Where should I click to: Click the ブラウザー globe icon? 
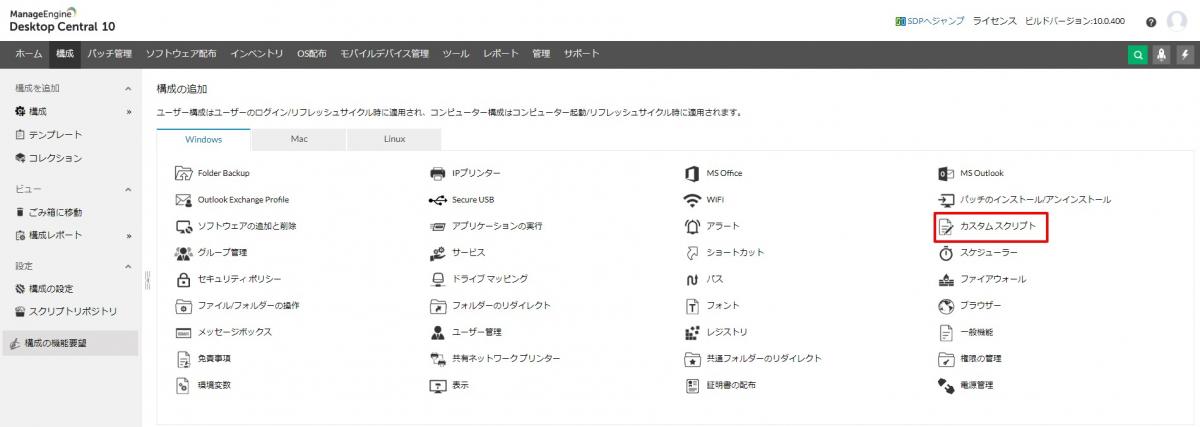coord(946,306)
